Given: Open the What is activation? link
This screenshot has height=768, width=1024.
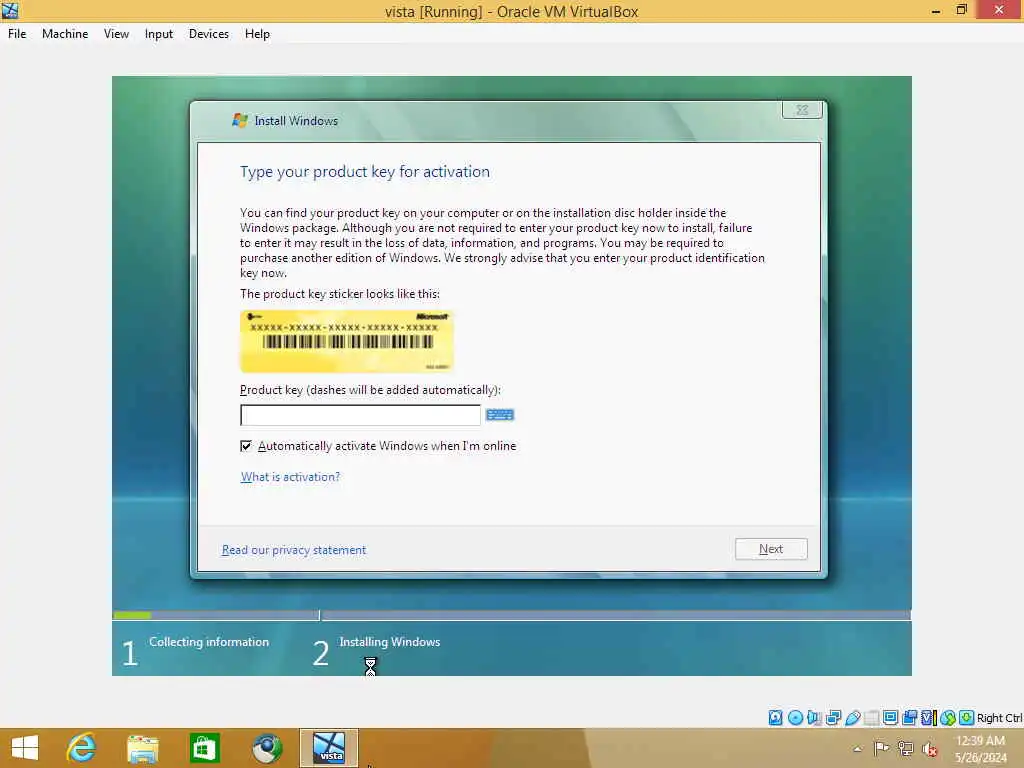Looking at the screenshot, I should (x=291, y=477).
